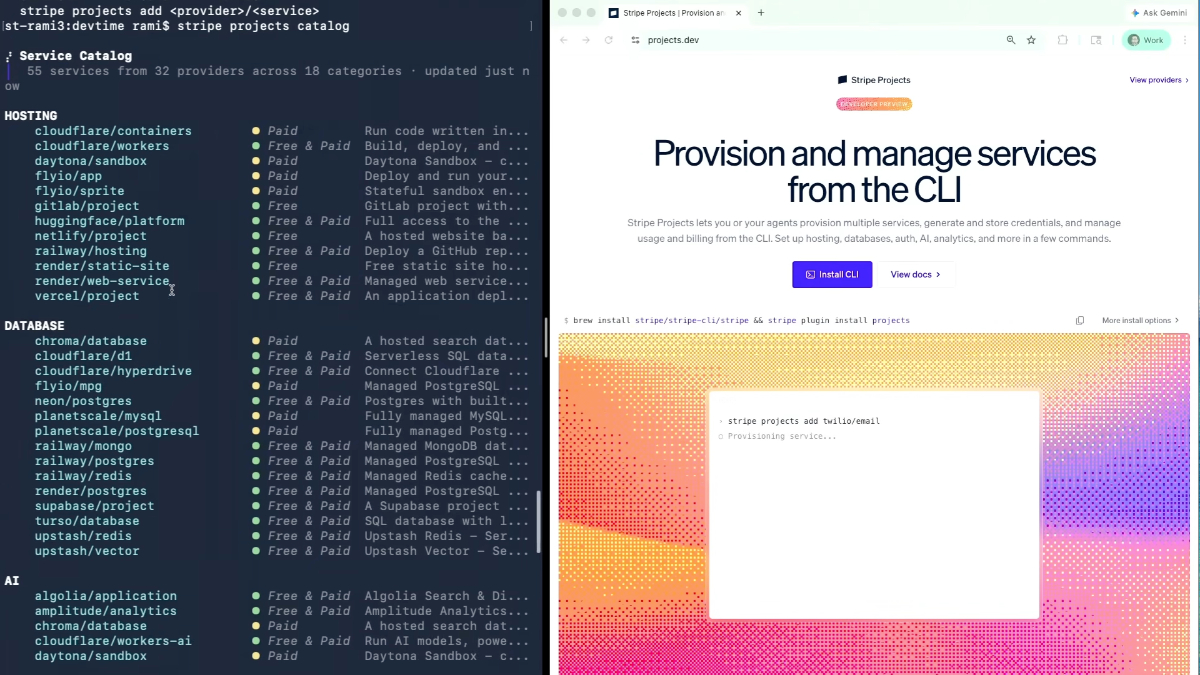Click the Install CLI button

(x=832, y=274)
